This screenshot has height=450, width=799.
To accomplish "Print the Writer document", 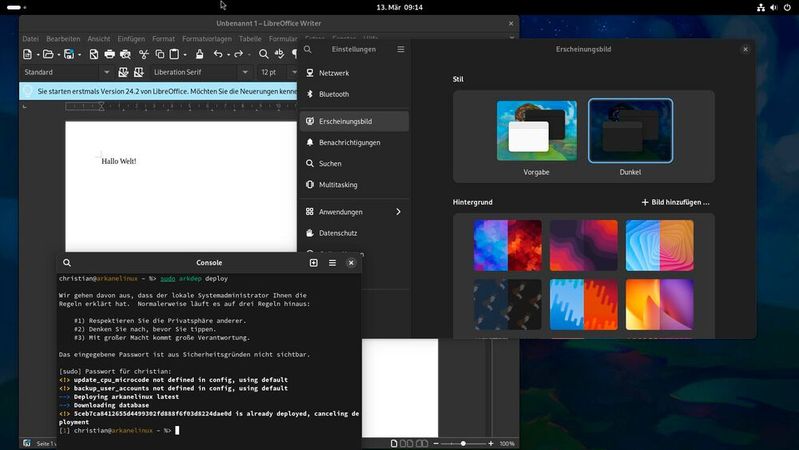I will [110, 54].
